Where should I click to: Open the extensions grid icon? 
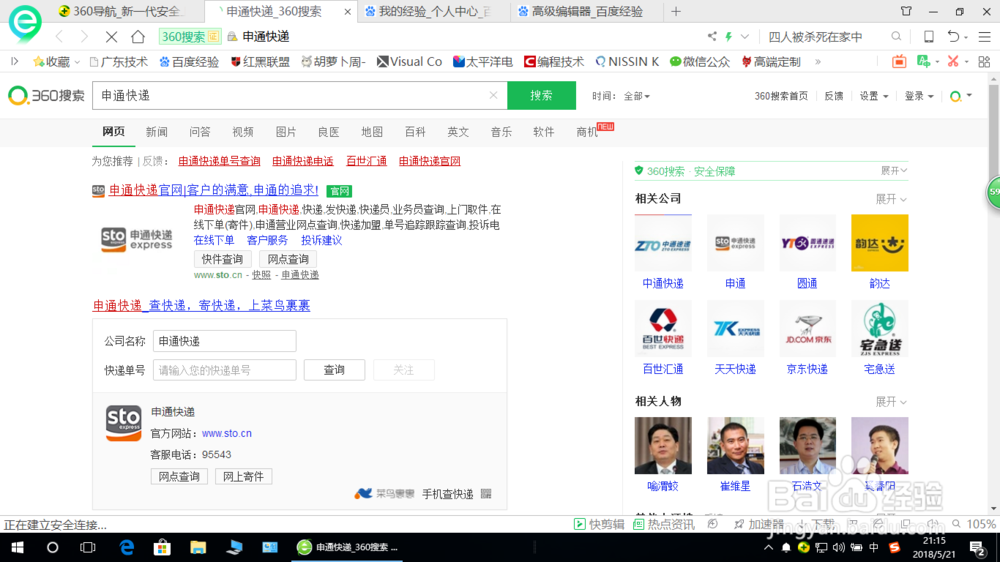click(x=984, y=61)
